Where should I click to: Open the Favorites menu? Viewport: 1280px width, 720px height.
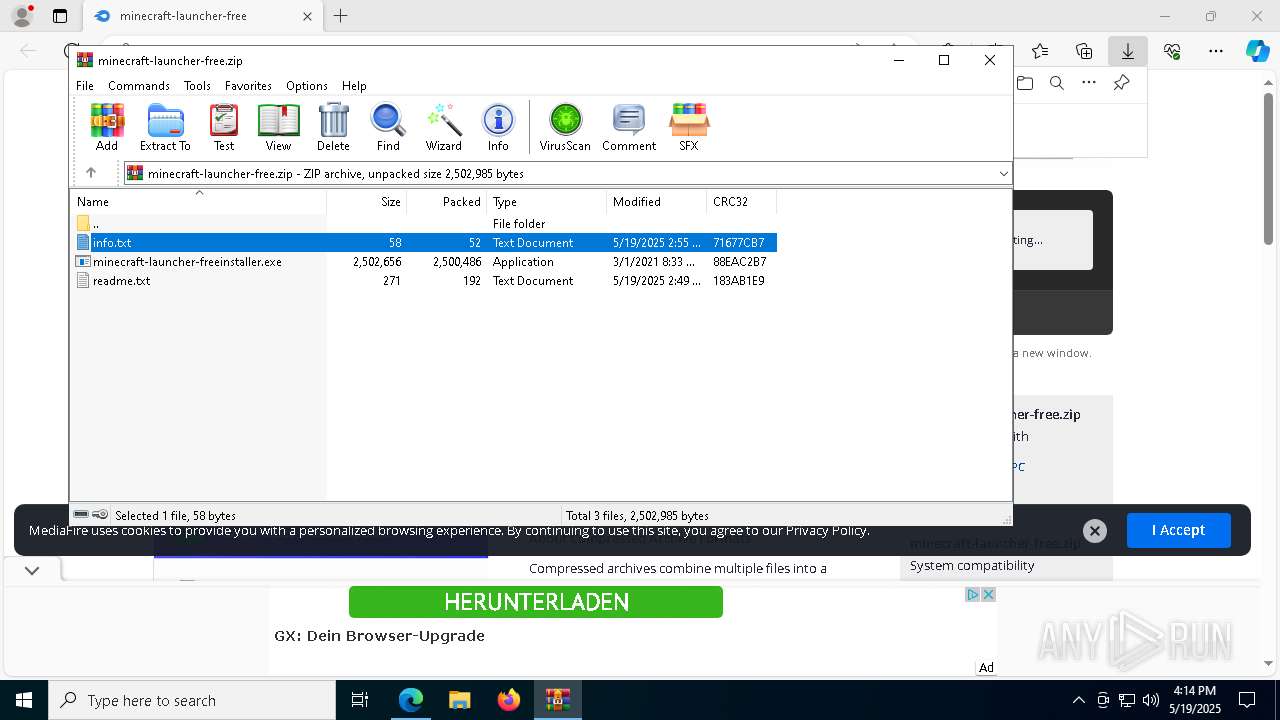[x=248, y=86]
